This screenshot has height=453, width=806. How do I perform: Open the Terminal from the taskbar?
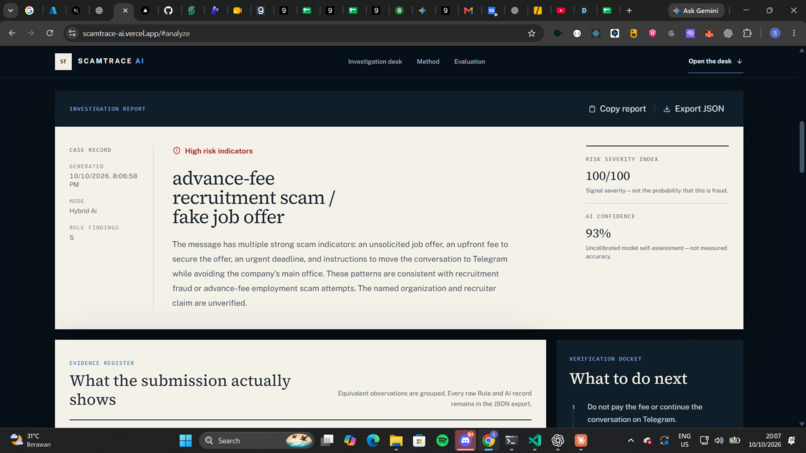coord(511,441)
